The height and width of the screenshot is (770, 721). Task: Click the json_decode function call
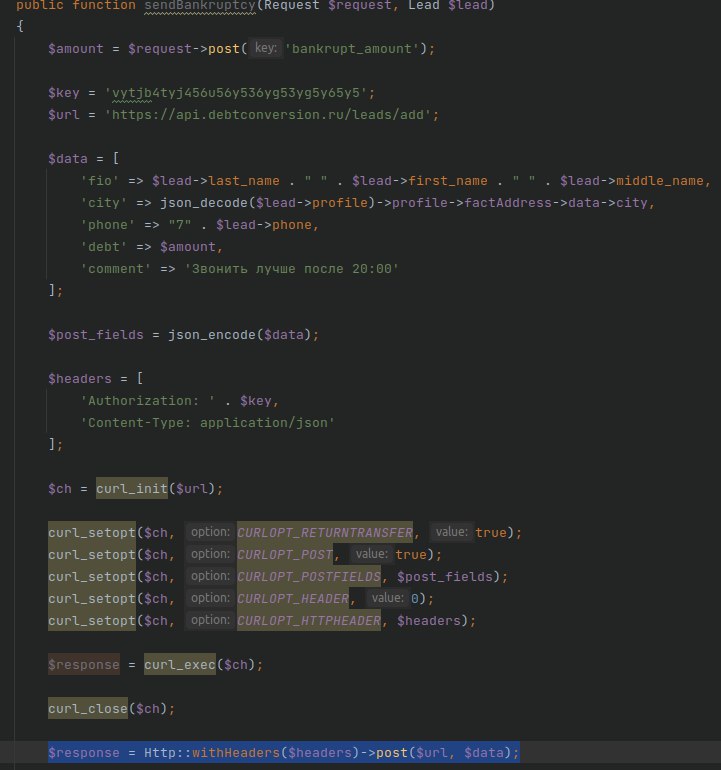click(x=204, y=203)
